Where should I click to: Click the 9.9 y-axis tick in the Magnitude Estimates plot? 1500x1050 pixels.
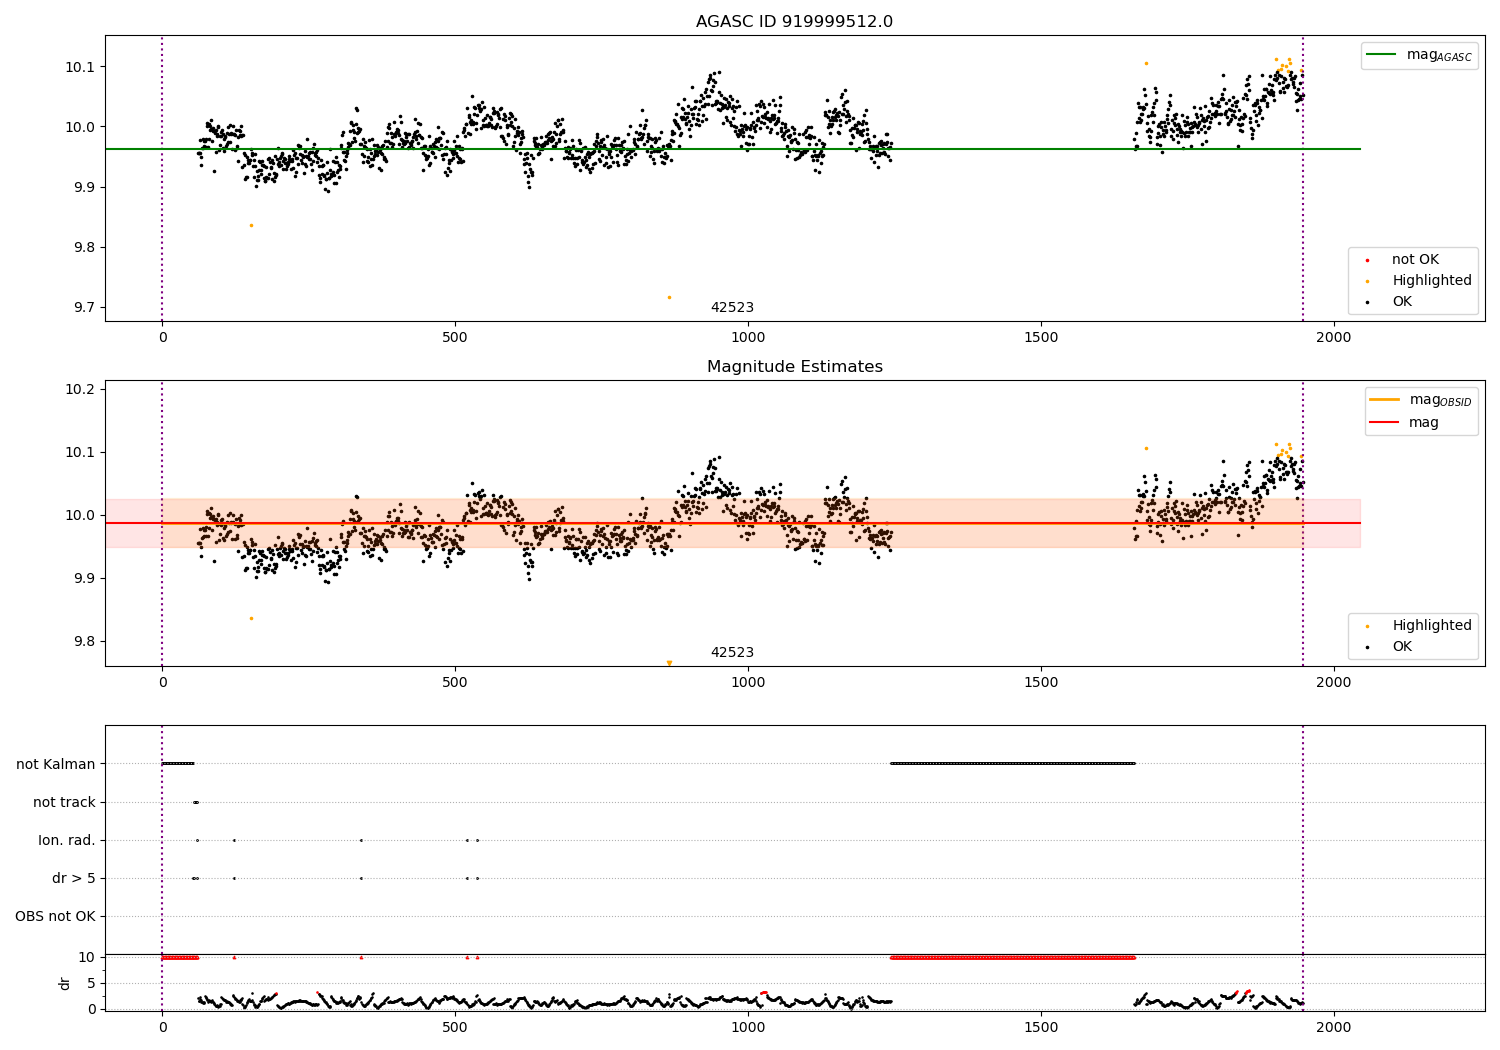(82, 579)
